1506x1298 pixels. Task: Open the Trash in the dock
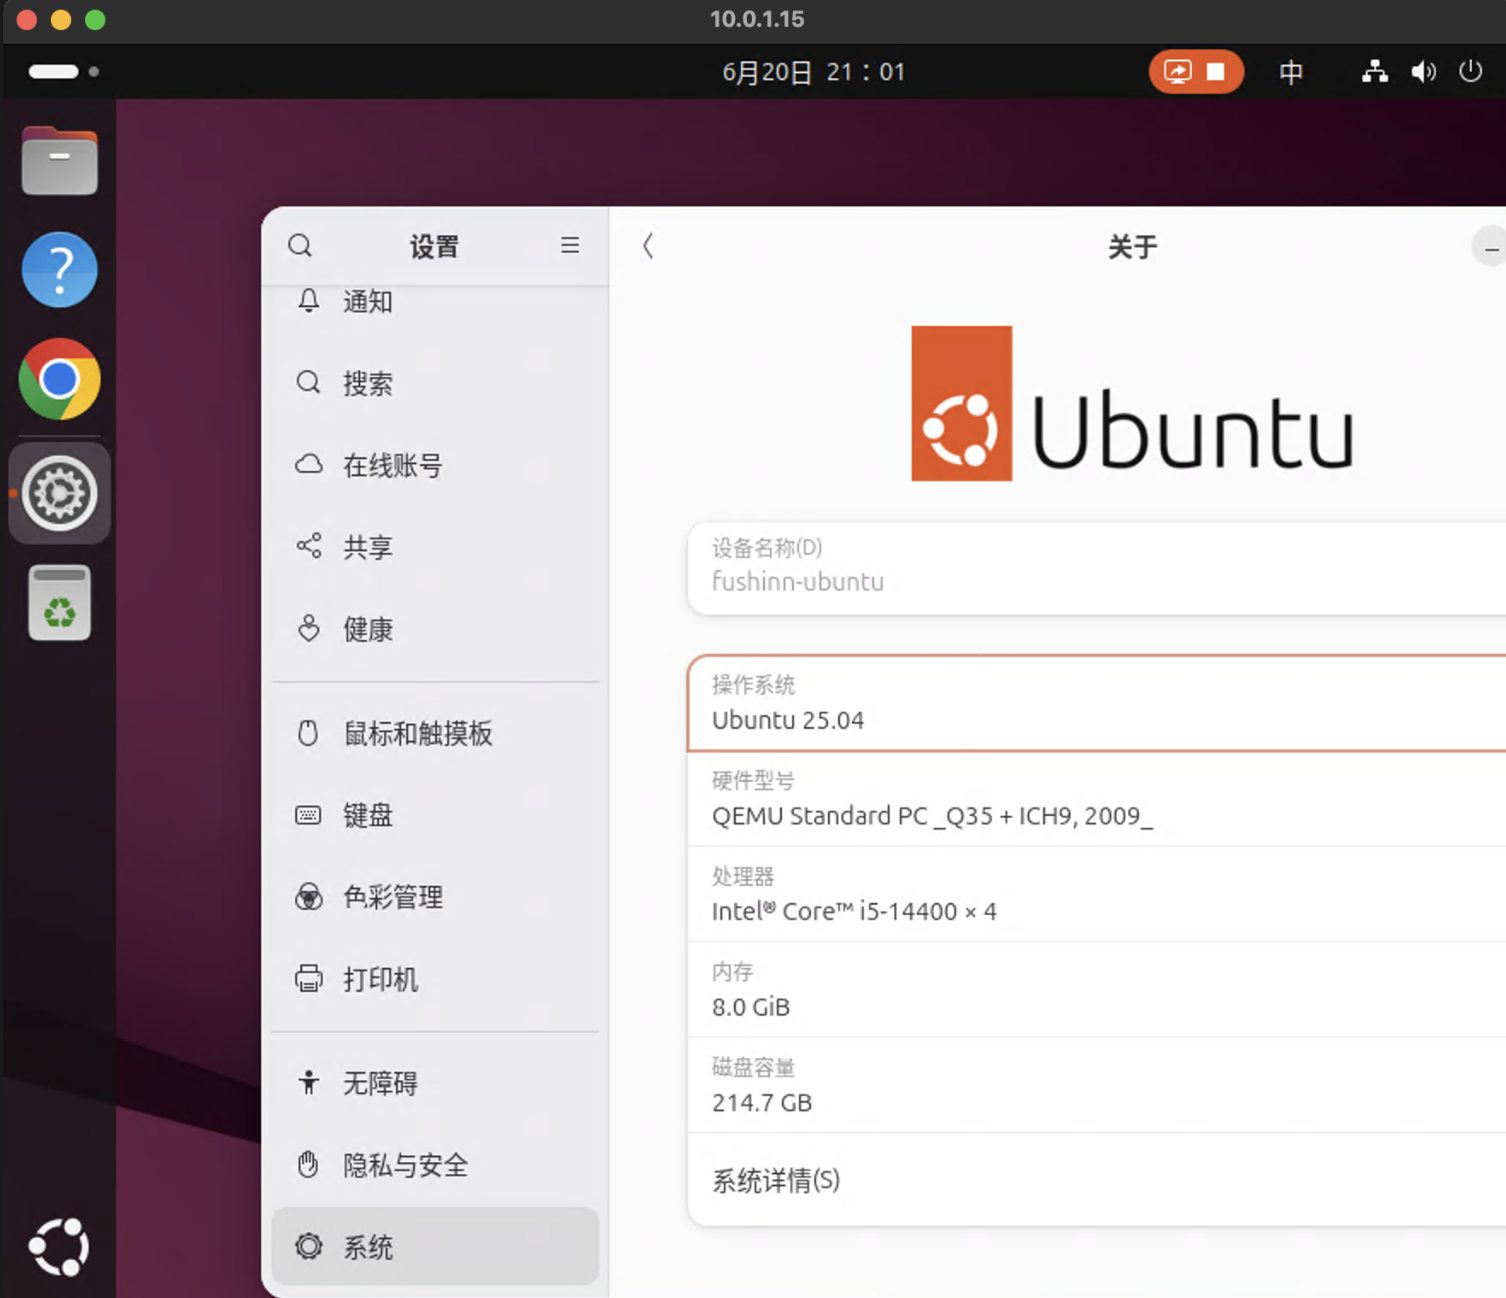click(x=59, y=603)
